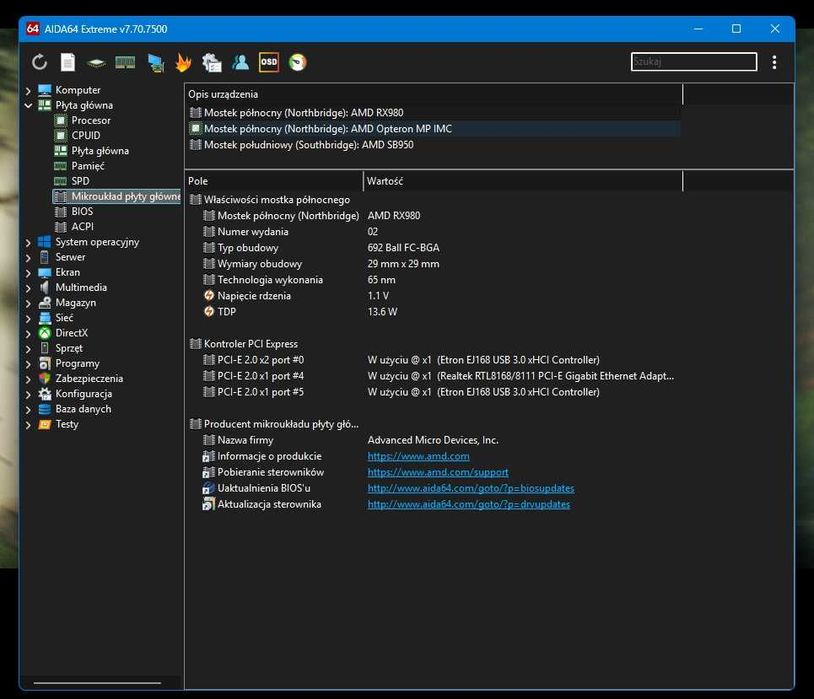Image resolution: width=814 pixels, height=699 pixels.
Task: Click the memory benchmark RAM icon
Action: (125, 62)
